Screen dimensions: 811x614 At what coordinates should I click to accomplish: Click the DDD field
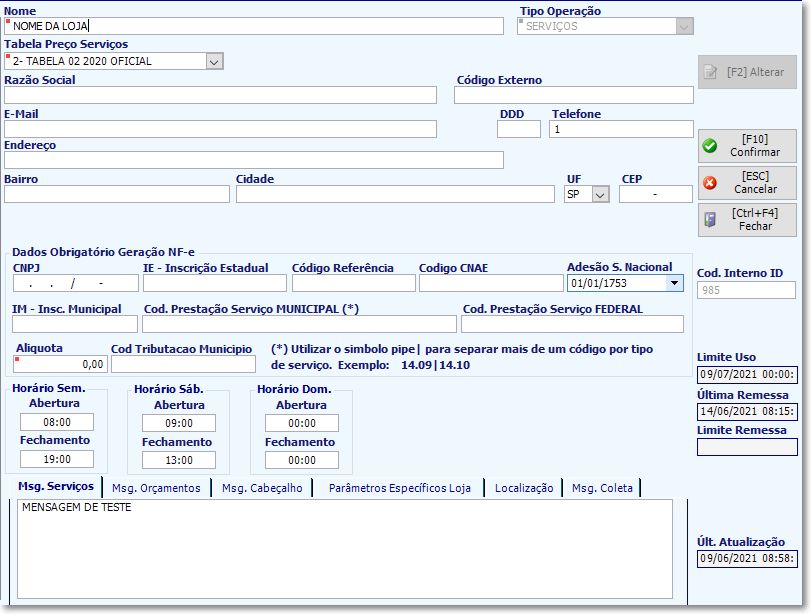tap(519, 129)
